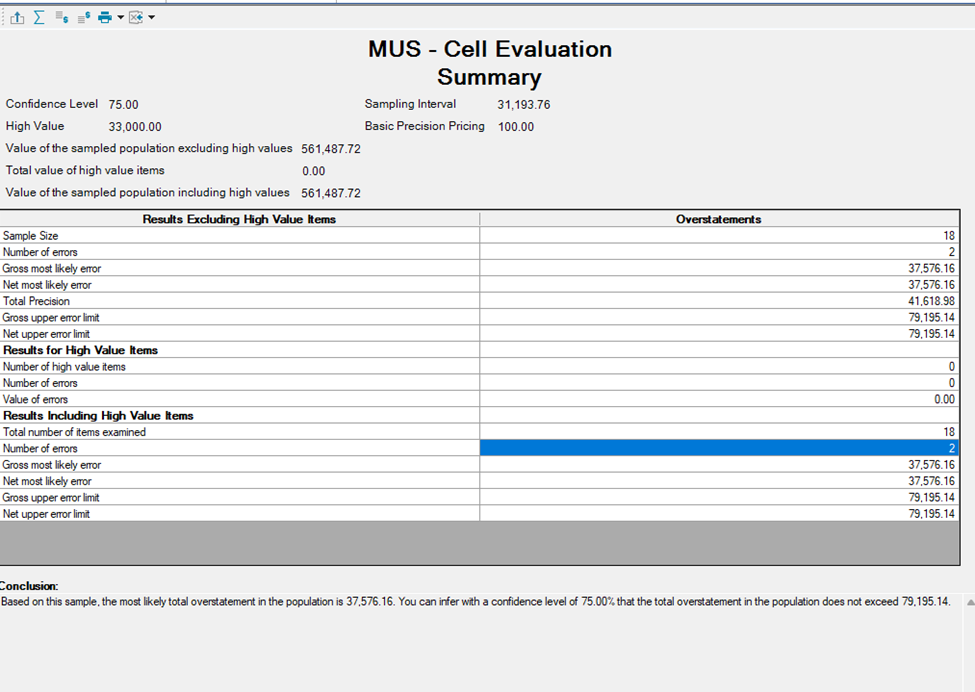The height and width of the screenshot is (692, 975).
Task: Click the currency format report icon
Action: click(84, 17)
